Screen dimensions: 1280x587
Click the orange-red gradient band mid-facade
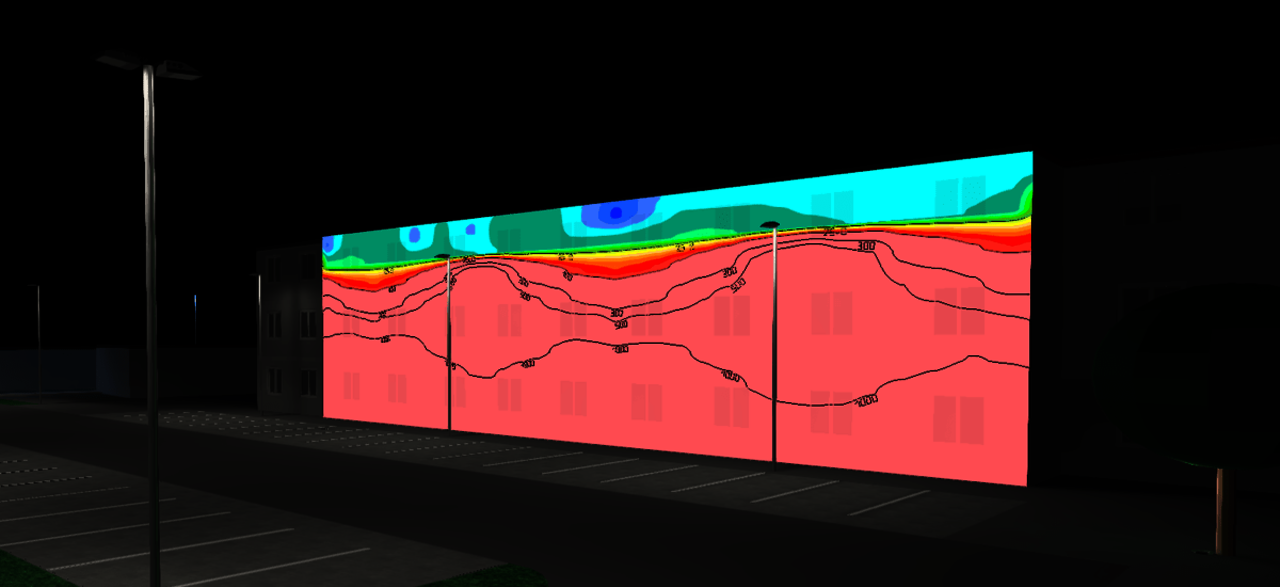pyautogui.click(x=610, y=264)
